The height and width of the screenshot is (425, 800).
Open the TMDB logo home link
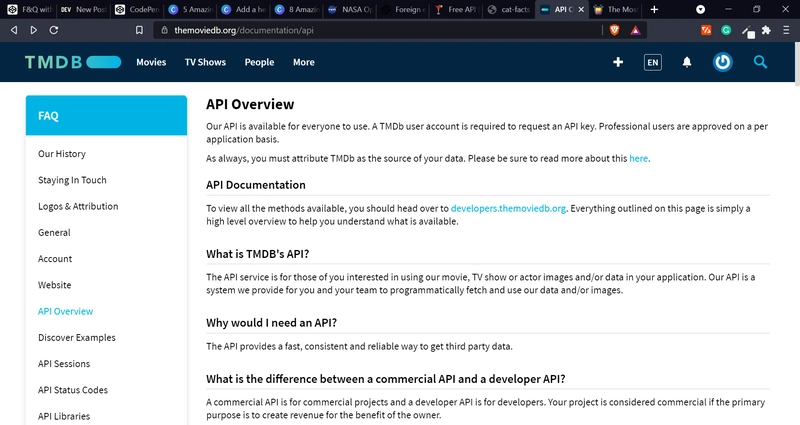coord(73,62)
